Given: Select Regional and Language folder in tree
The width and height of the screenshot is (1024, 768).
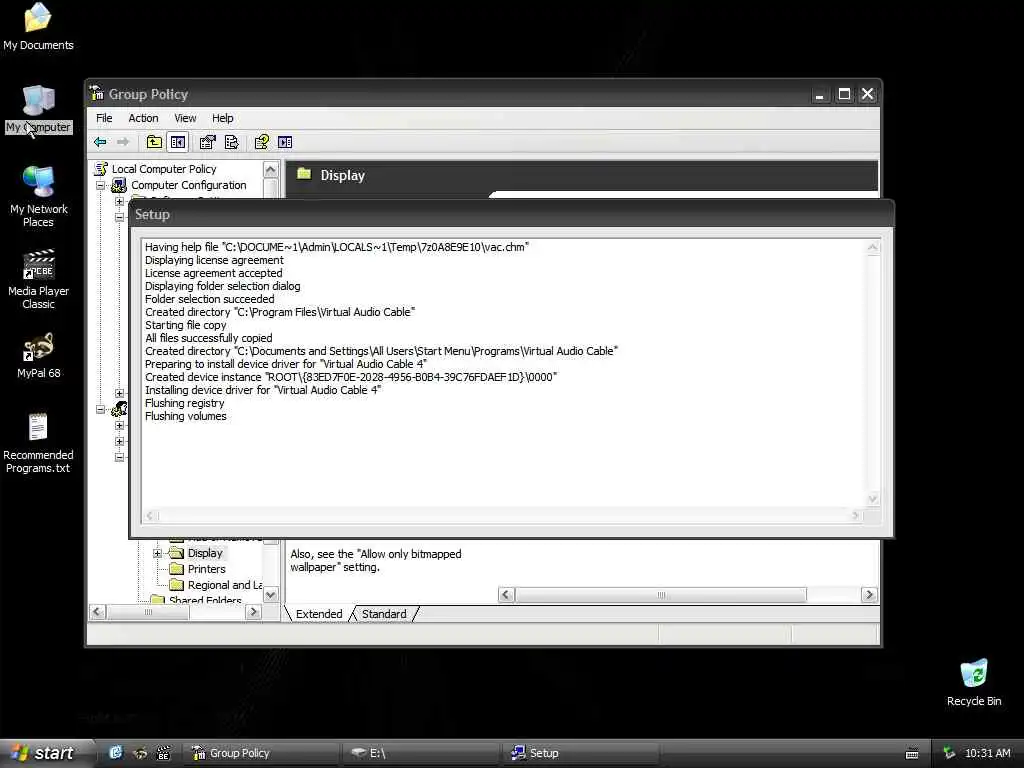Looking at the screenshot, I should click(x=225, y=585).
